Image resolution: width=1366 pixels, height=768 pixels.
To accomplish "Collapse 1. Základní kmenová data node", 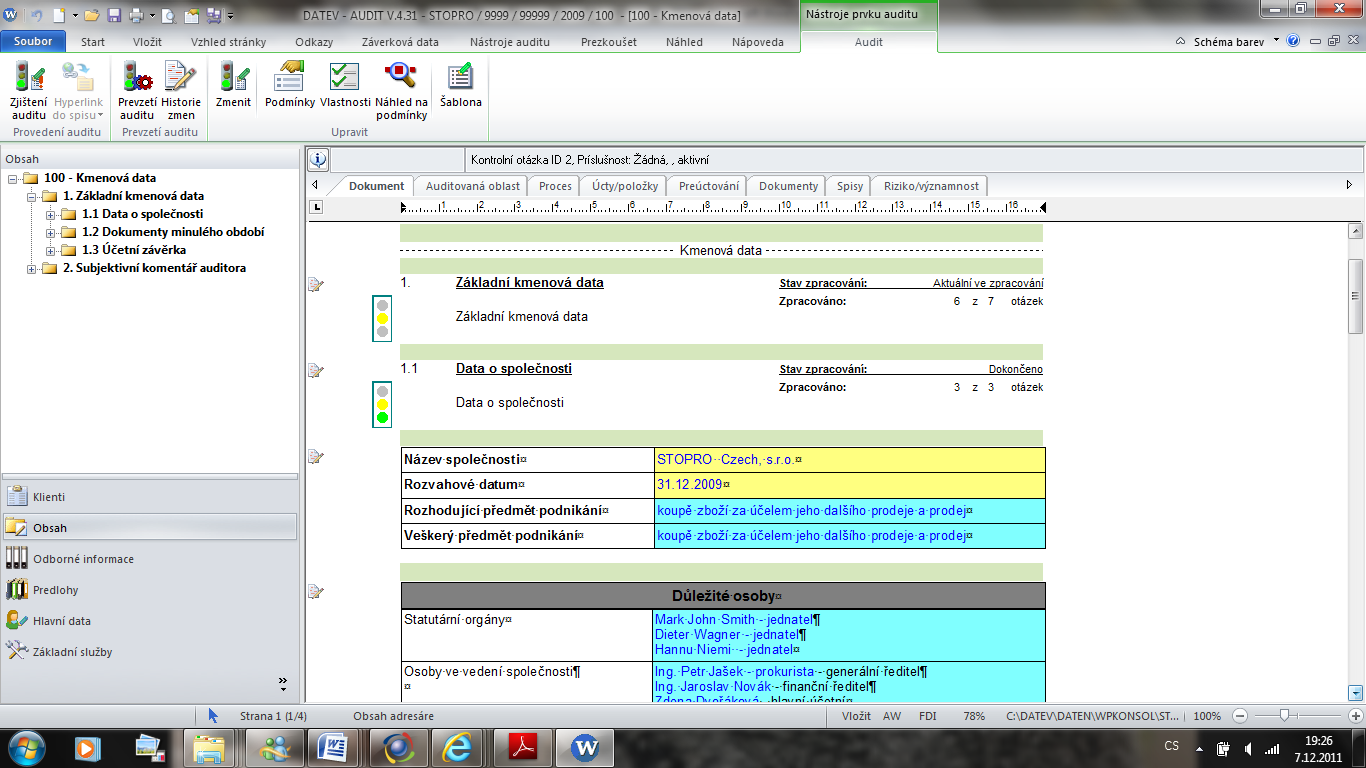I will coord(30,197).
